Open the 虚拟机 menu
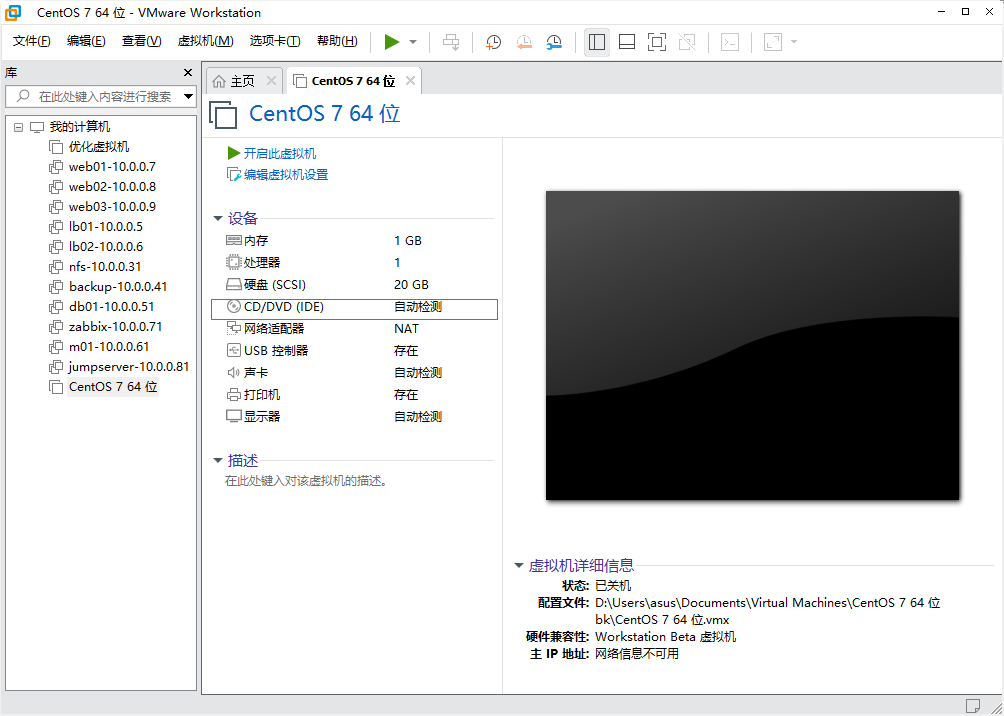This screenshot has height=716, width=1004. pyautogui.click(x=206, y=42)
